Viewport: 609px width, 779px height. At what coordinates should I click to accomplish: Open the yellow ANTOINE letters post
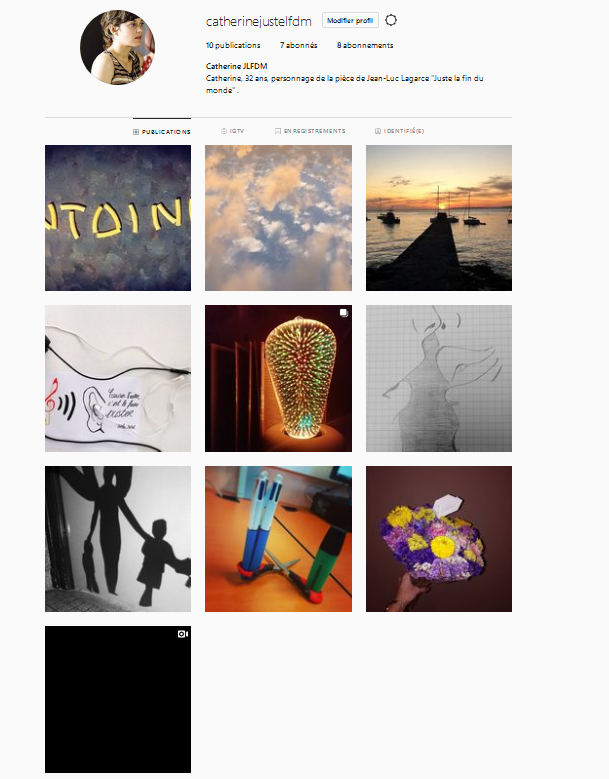coord(118,218)
